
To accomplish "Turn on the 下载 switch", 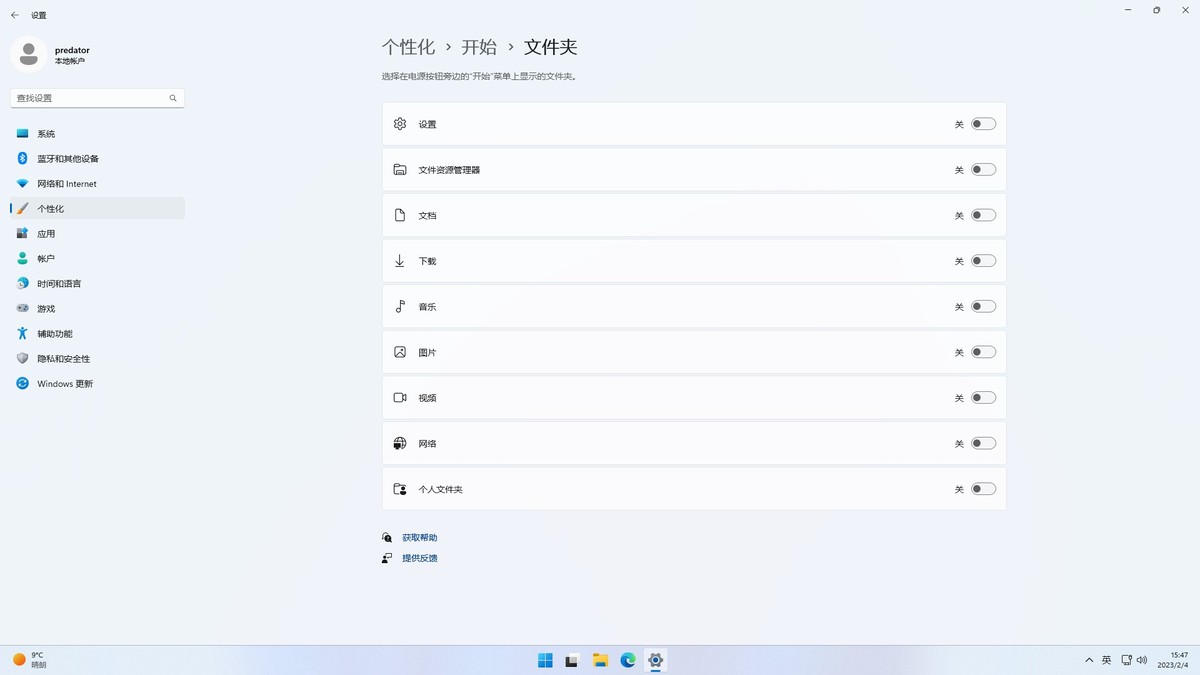I will click(x=982, y=260).
